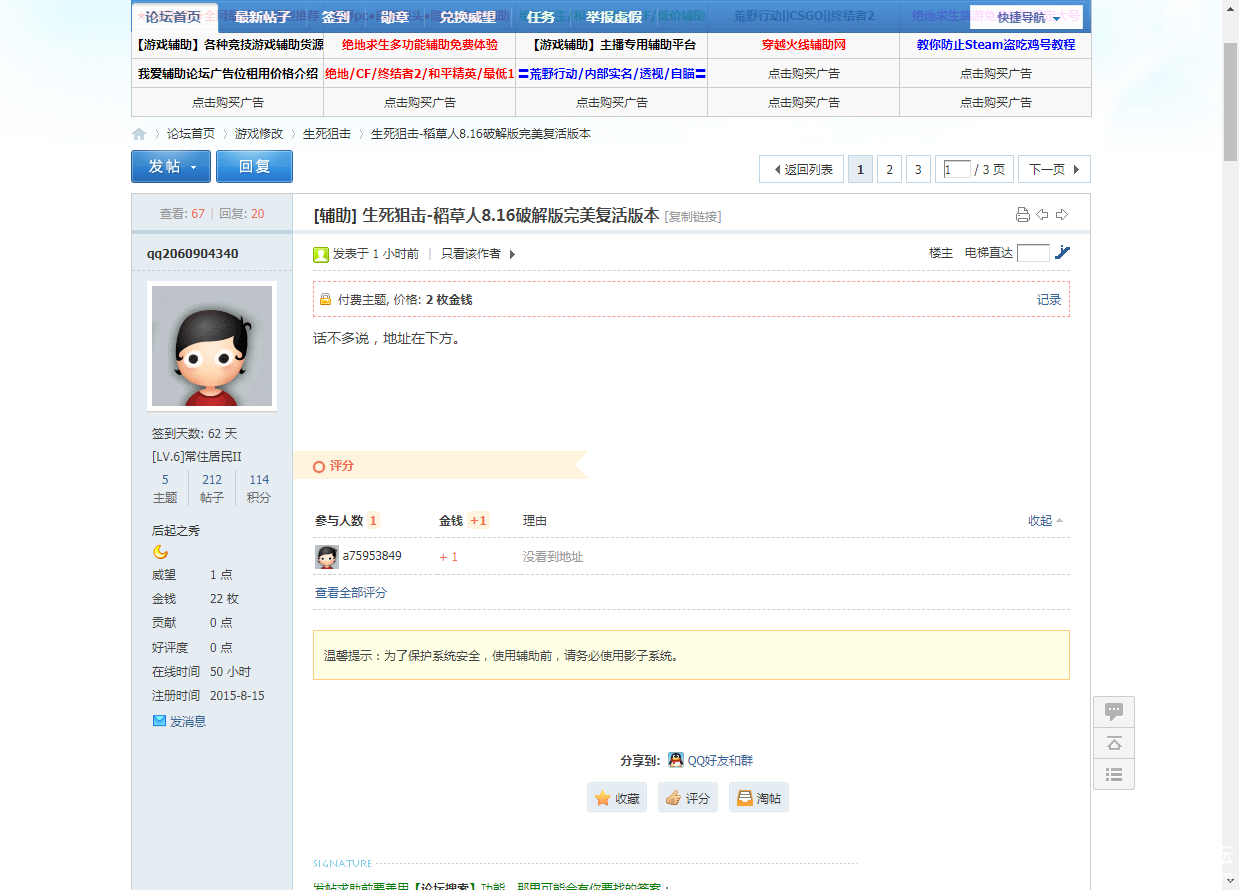Open the 最新帖子 navigation item
The width and height of the screenshot is (1239, 890).
pyautogui.click(x=263, y=17)
